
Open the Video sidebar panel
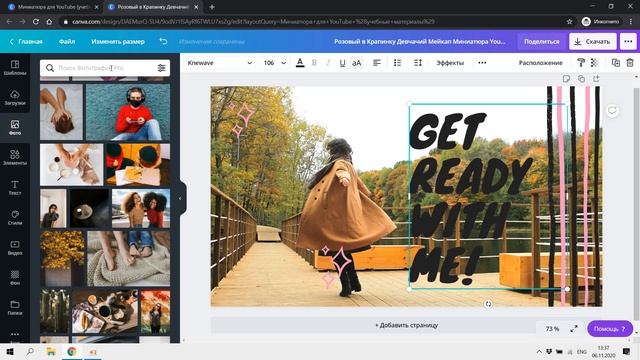(x=15, y=248)
